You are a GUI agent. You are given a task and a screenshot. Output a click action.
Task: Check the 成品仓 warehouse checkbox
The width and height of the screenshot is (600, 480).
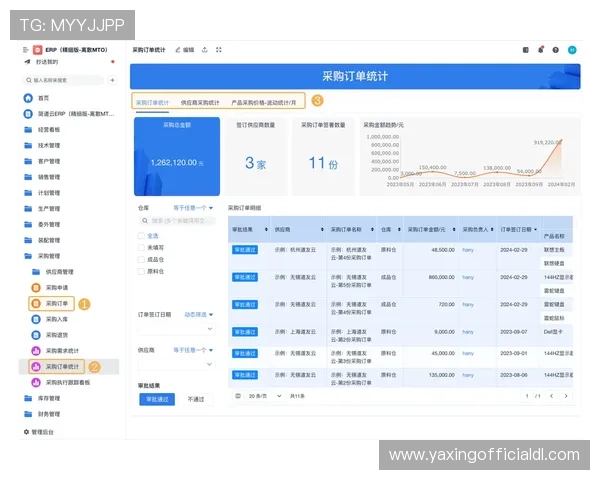[x=141, y=260]
